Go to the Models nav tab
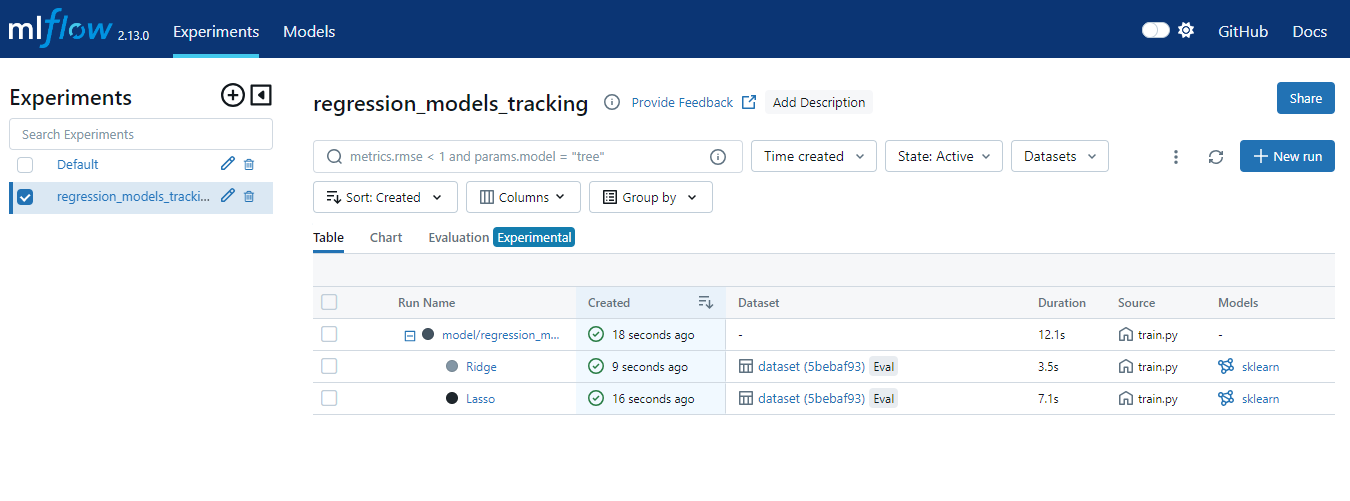 coord(309,31)
